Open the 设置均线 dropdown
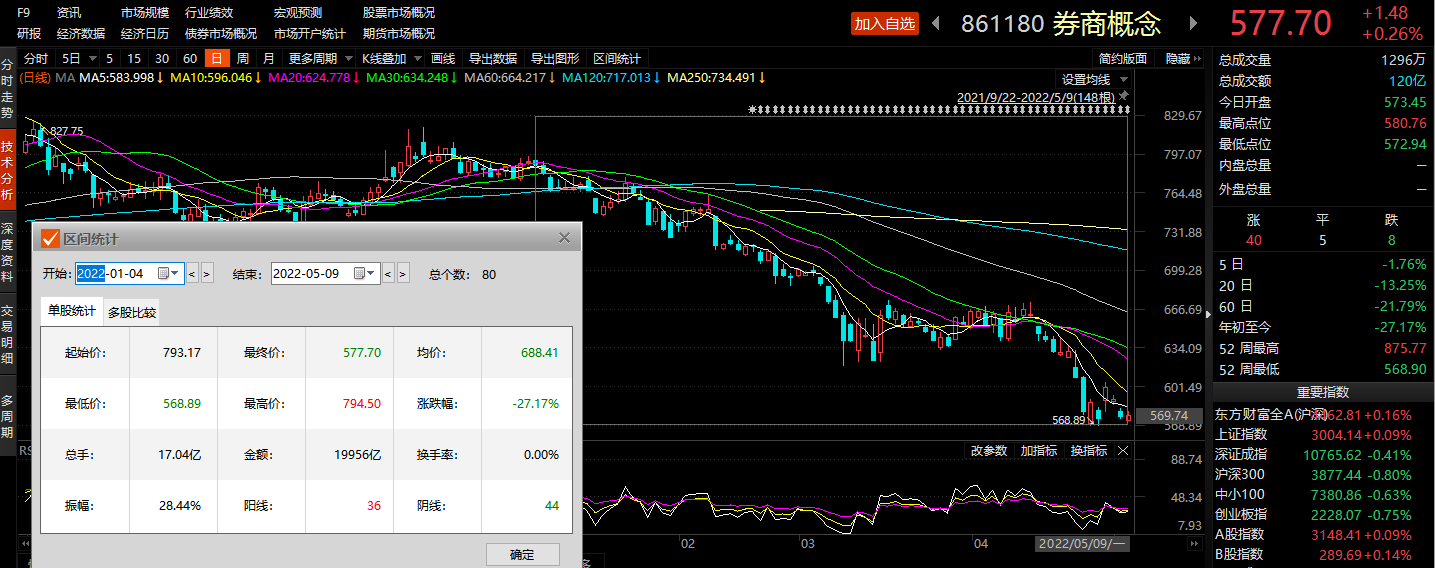Screen dimensions: 1435x568 pos(1094,80)
